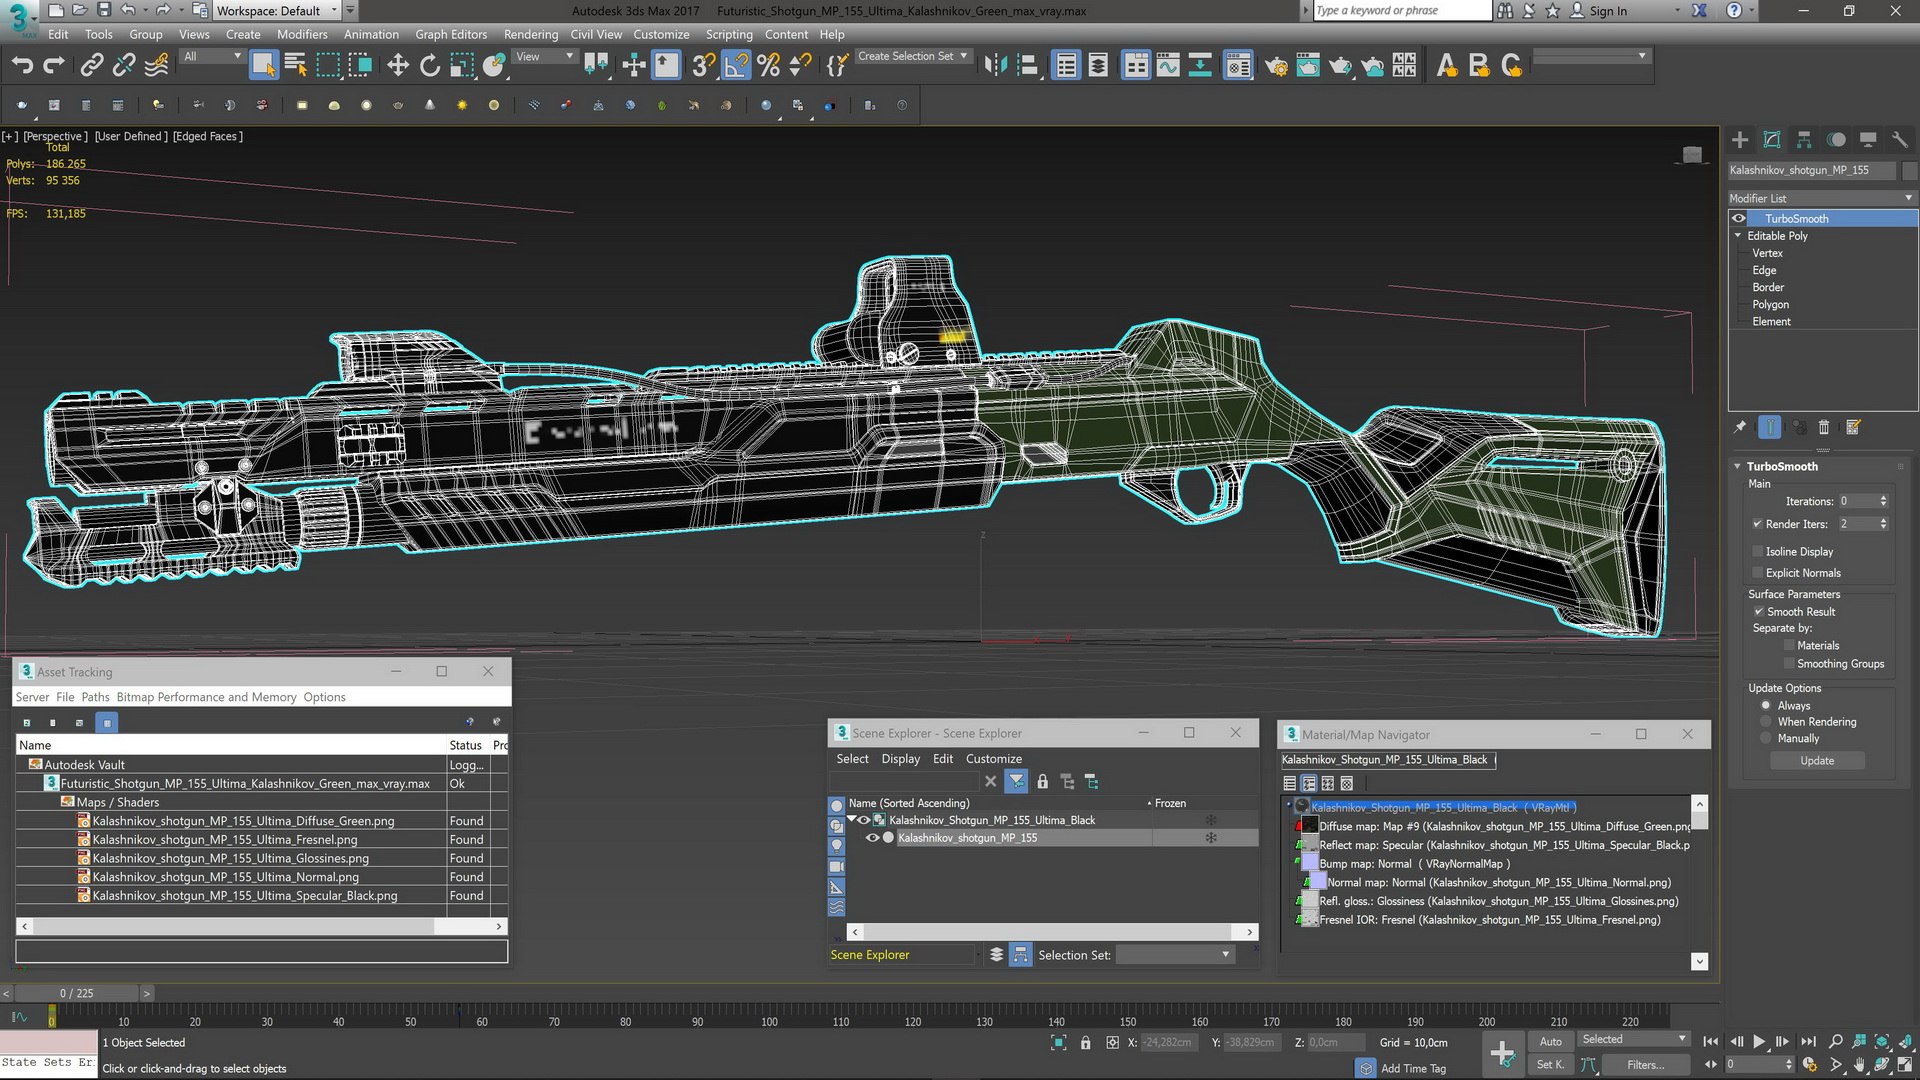This screenshot has width=1920, height=1080.
Task: Click Add Time Tag
Action: 1413,1069
